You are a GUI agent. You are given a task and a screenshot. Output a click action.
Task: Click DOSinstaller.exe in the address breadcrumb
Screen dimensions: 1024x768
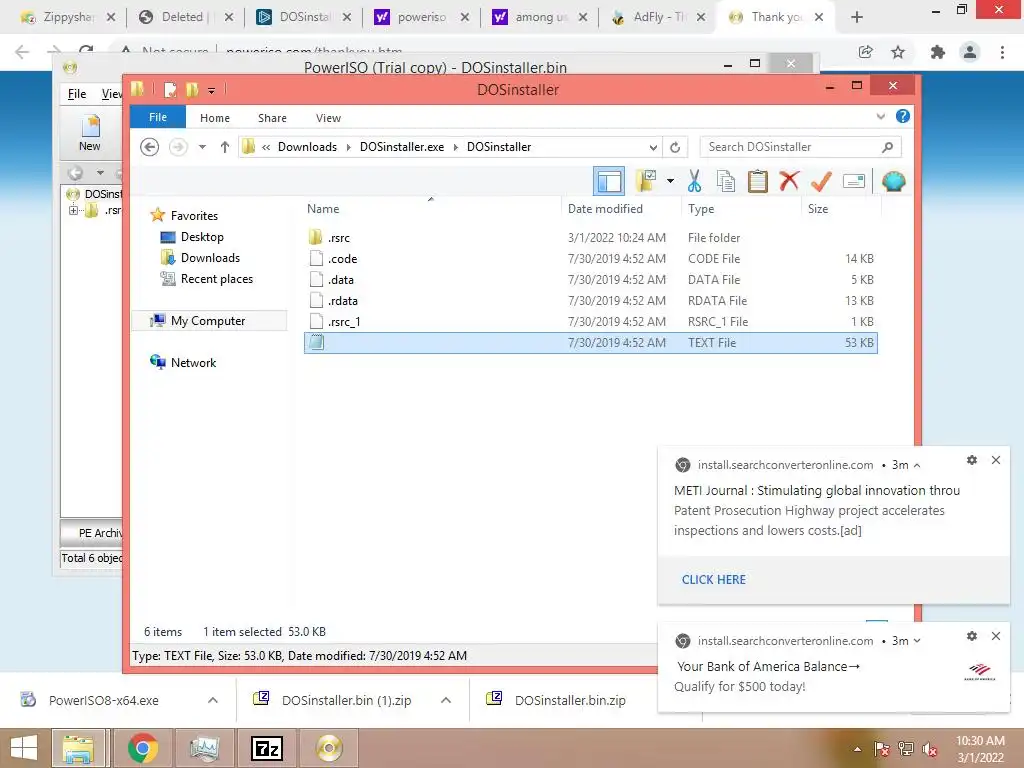click(x=402, y=147)
